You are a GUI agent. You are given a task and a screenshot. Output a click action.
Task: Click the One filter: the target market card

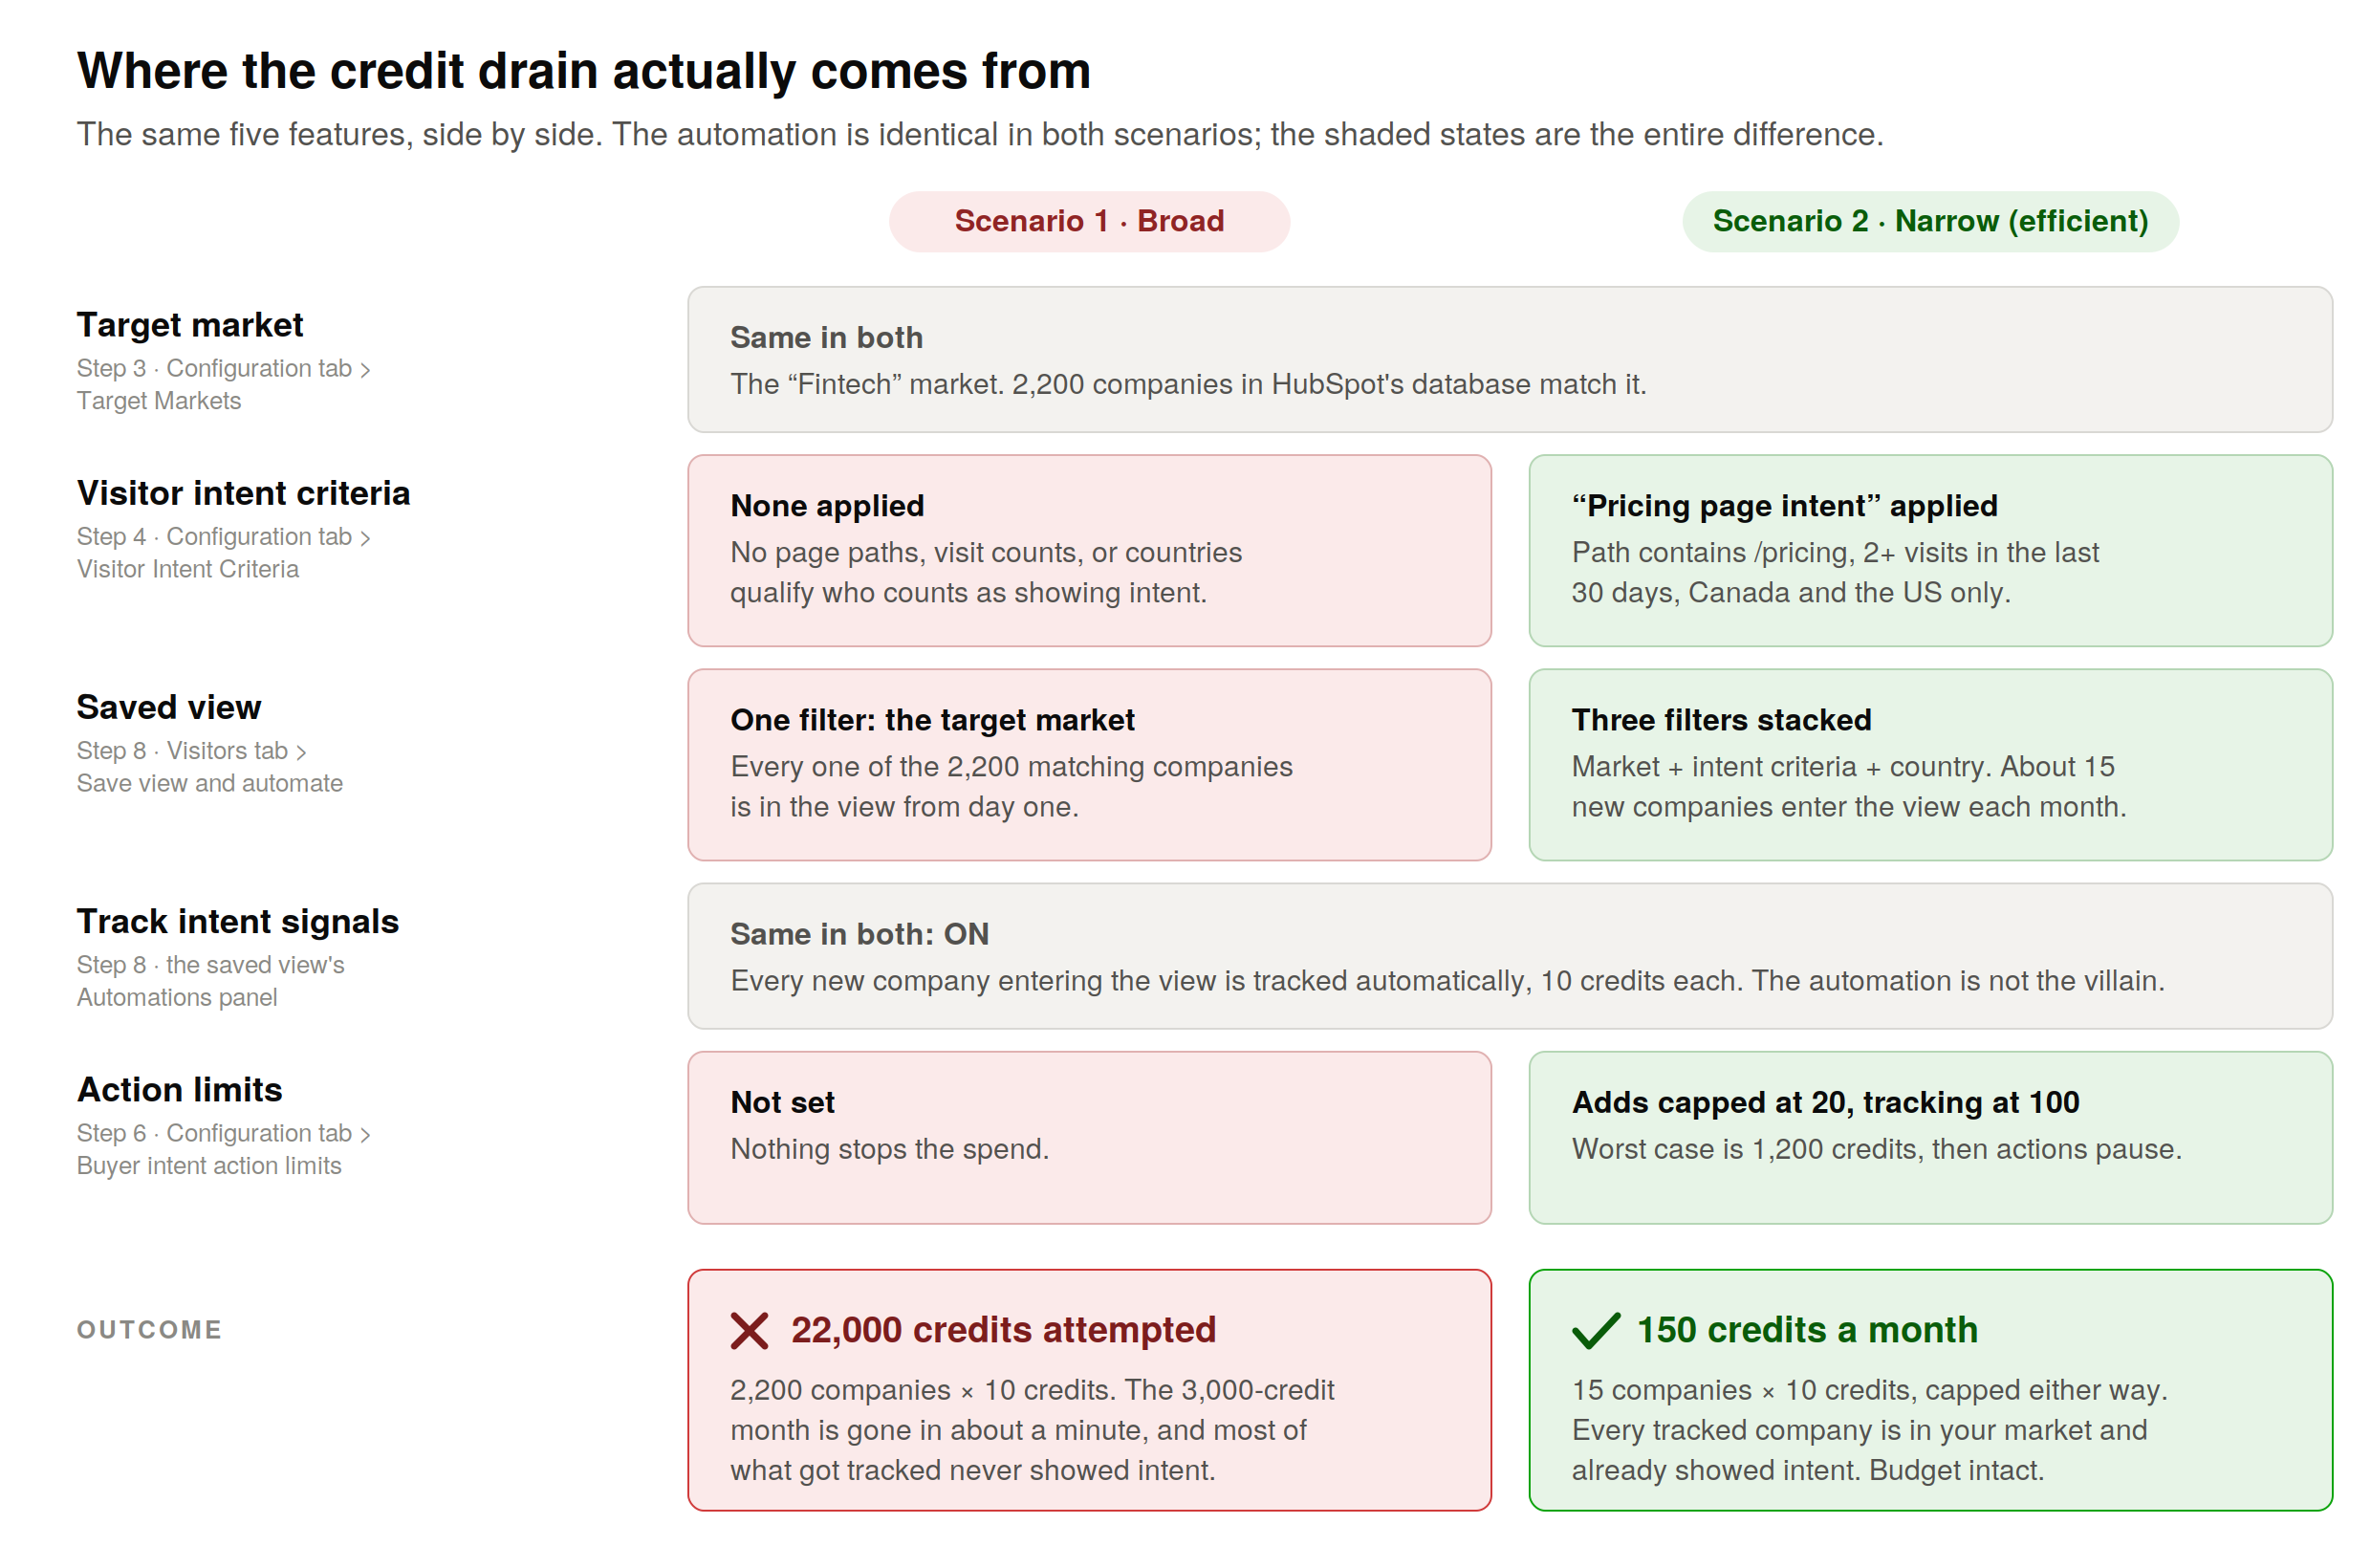(x=1089, y=765)
